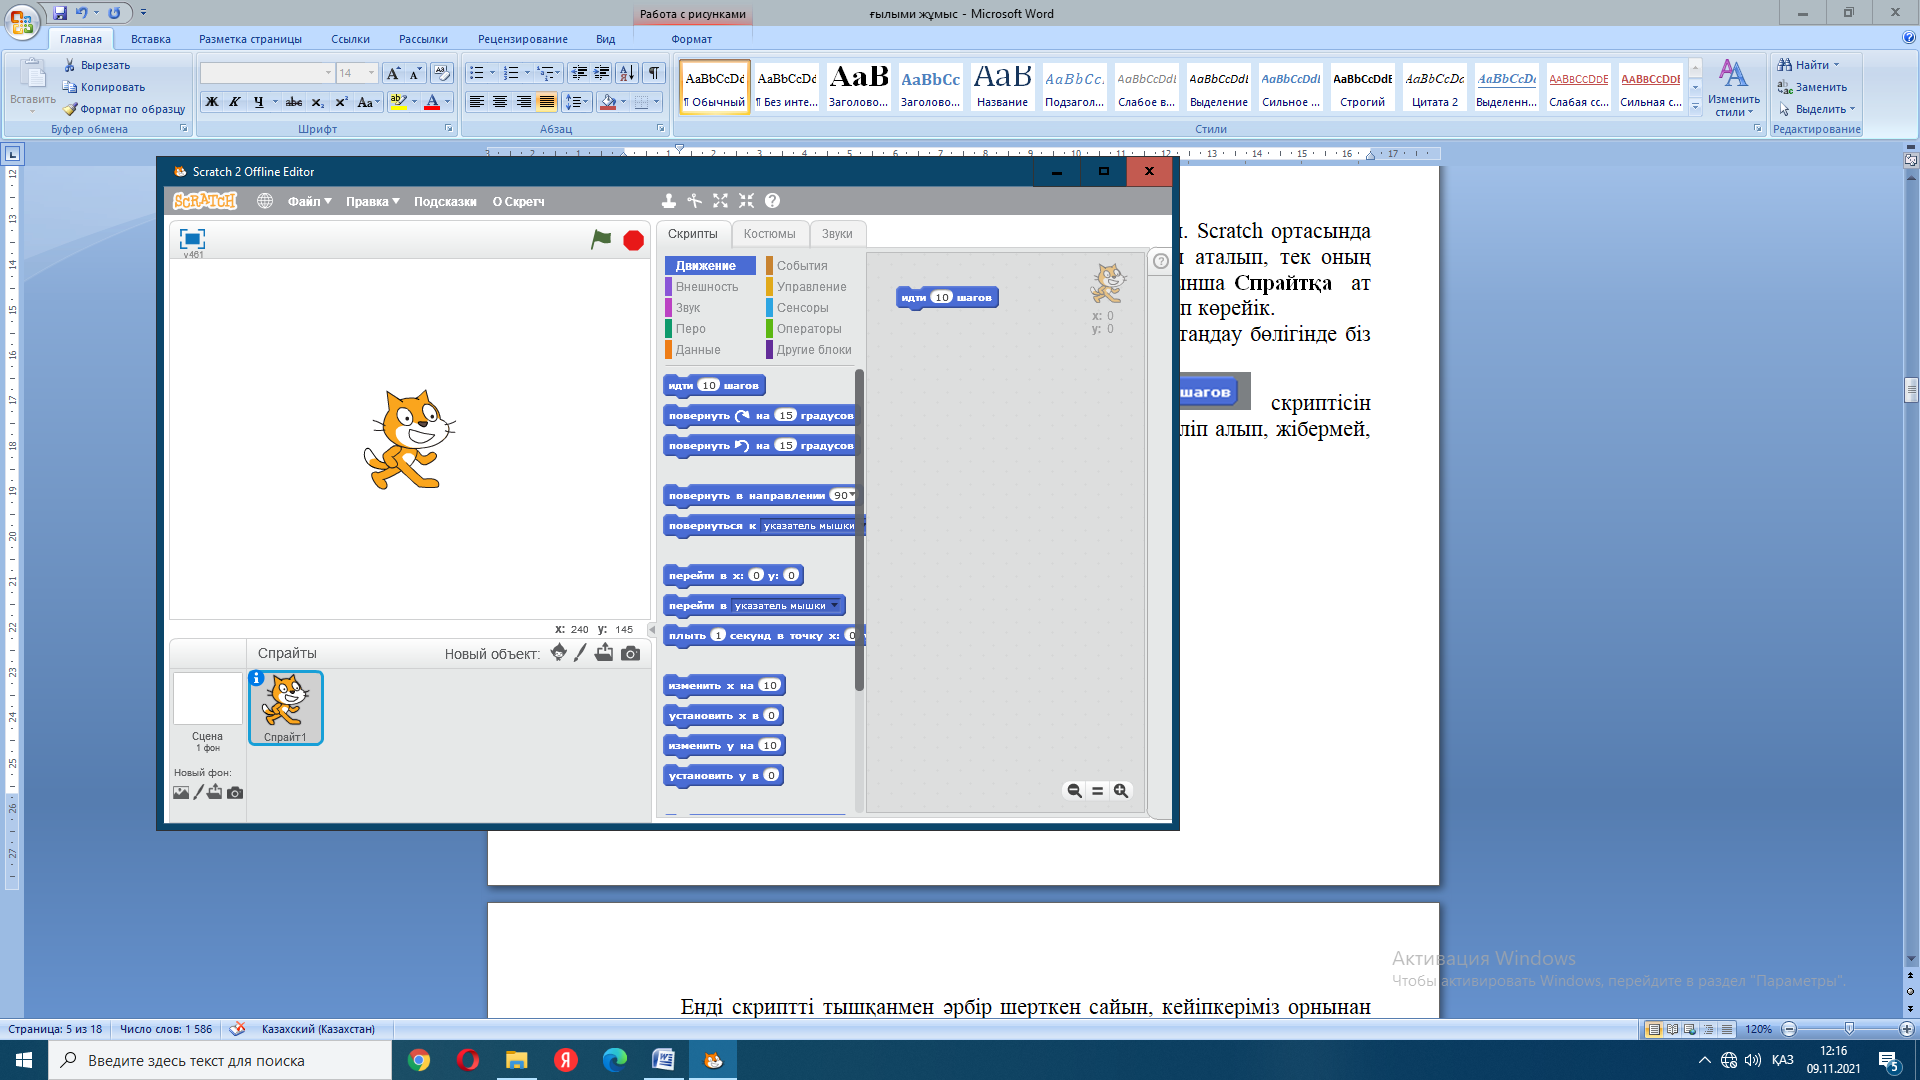Image resolution: width=1920 pixels, height=1080 pixels.
Task: Click the green flag to run
Action: point(600,240)
